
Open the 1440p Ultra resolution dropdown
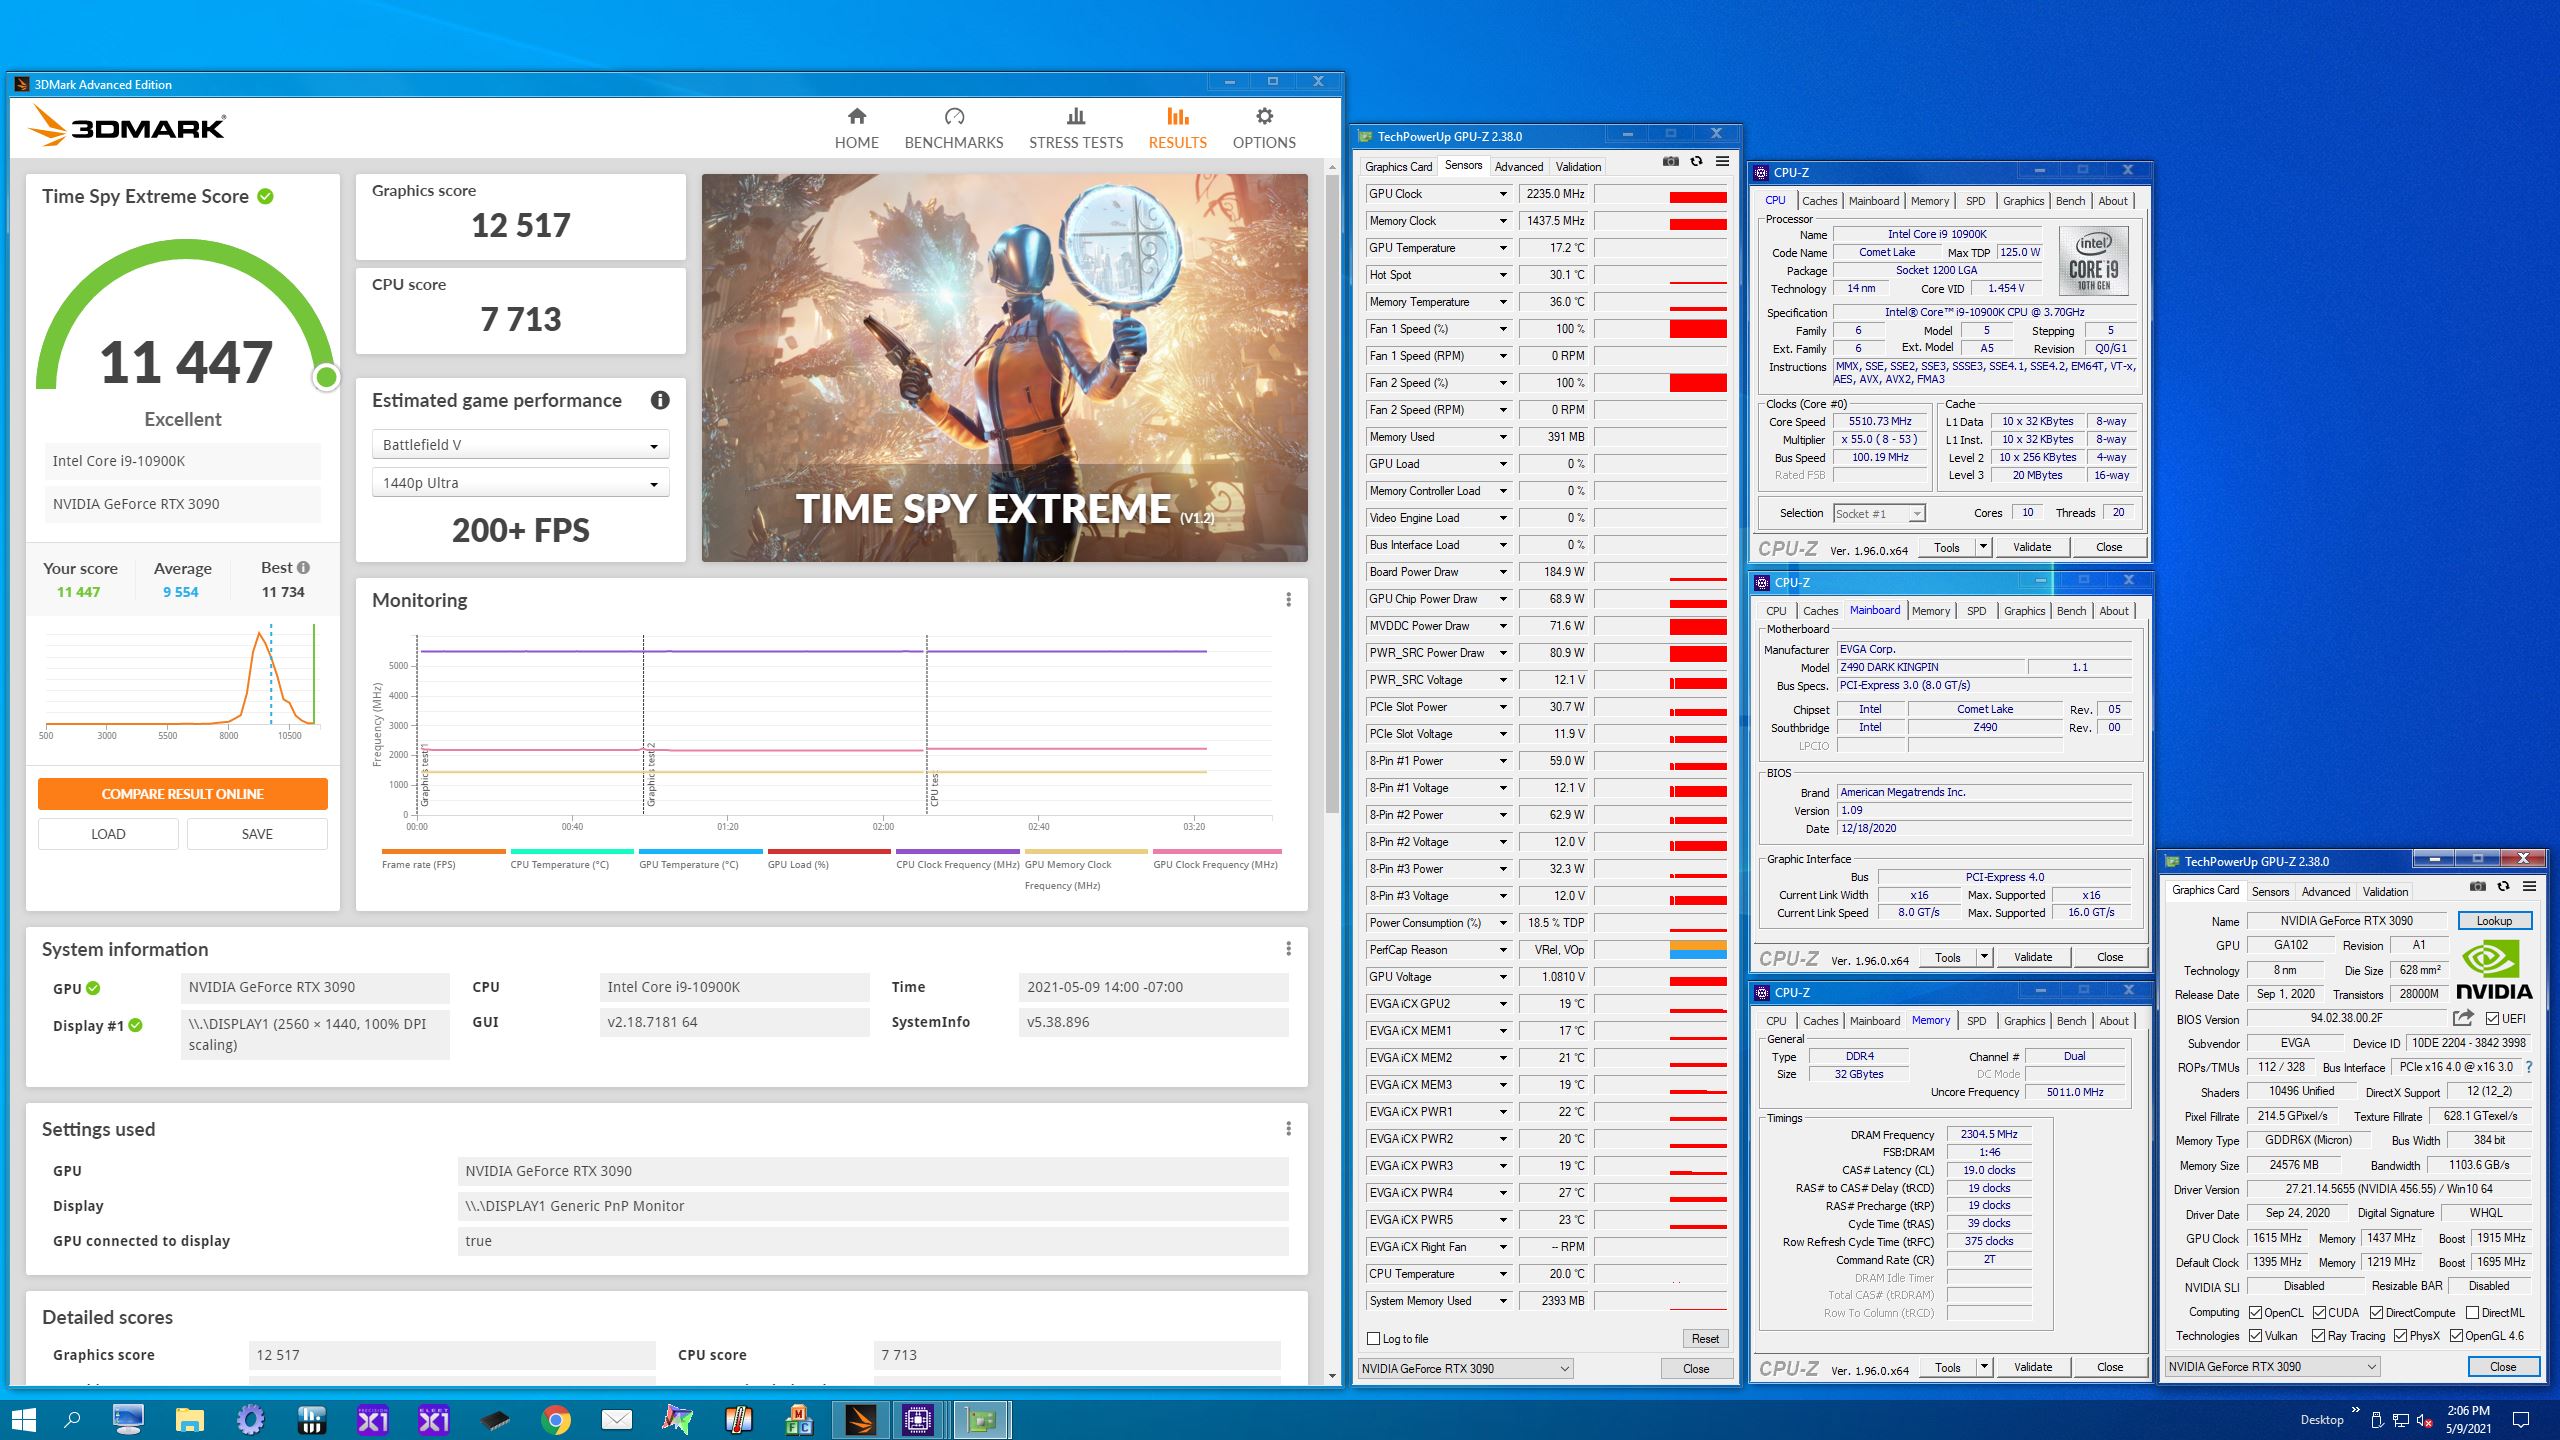(520, 483)
